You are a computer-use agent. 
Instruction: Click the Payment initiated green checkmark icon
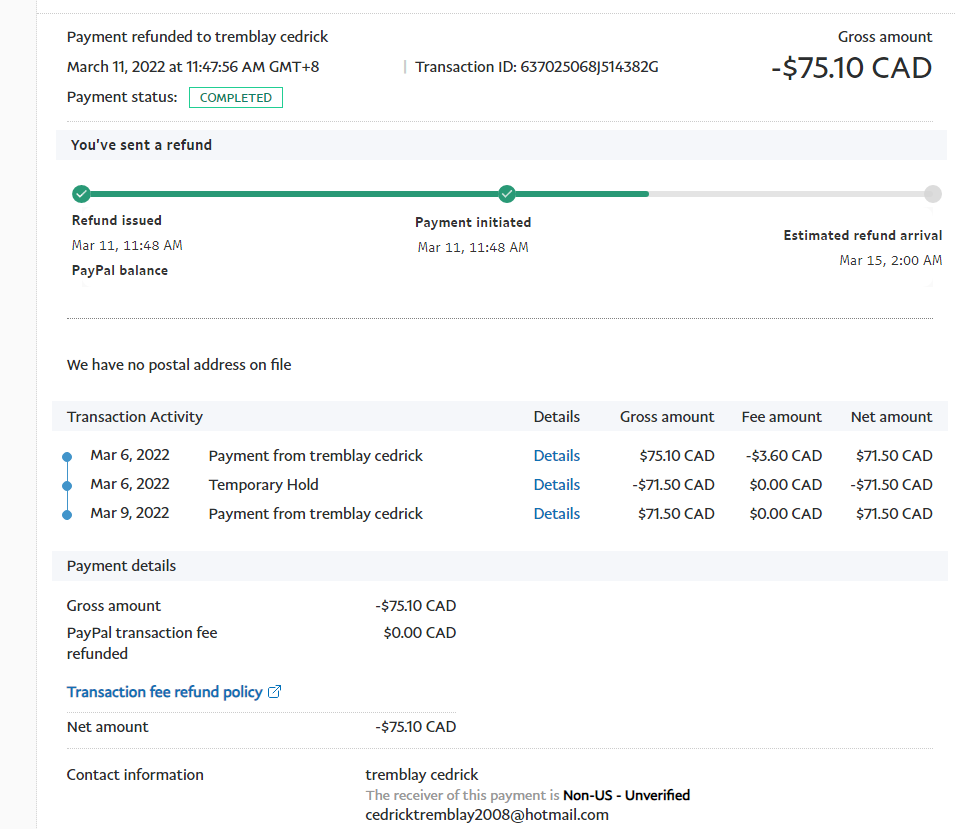507,194
